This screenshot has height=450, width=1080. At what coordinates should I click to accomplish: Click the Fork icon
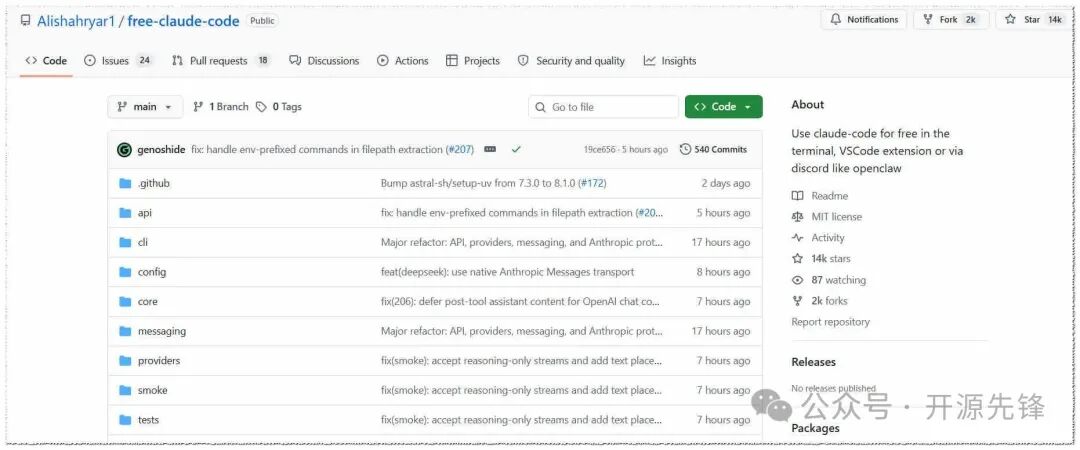[928, 19]
